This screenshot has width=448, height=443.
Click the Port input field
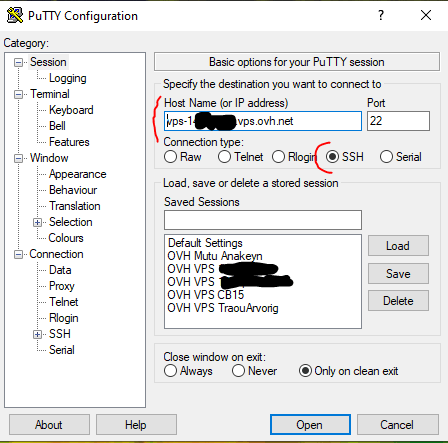(398, 121)
